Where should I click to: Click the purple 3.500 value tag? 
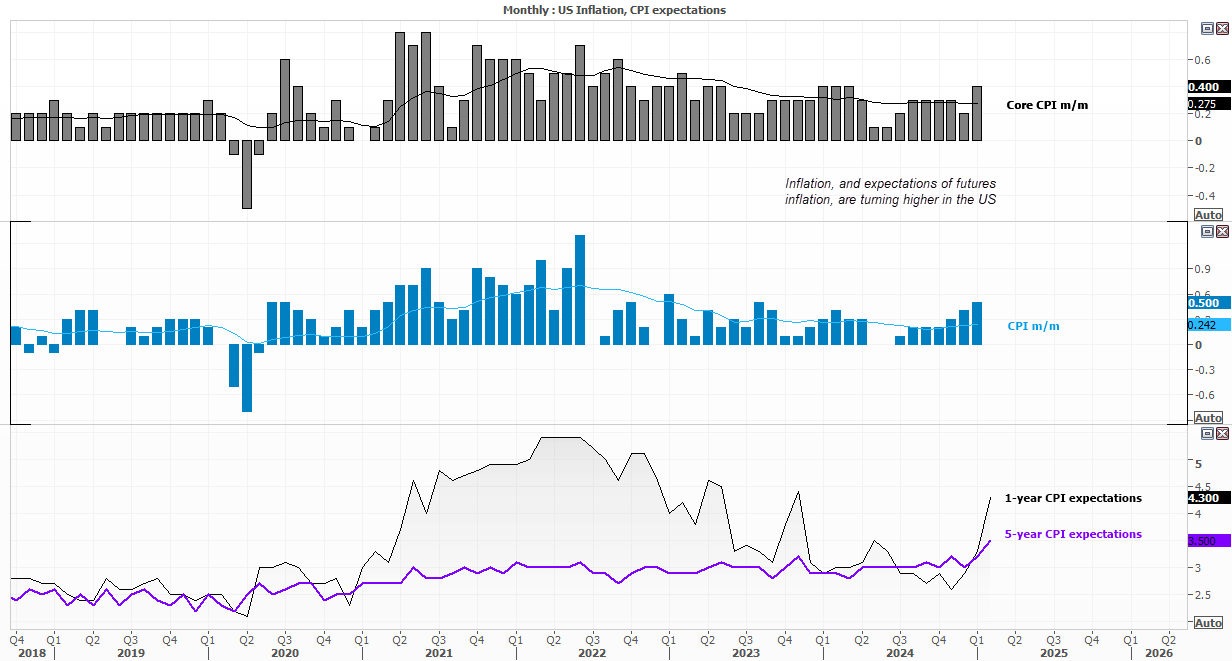tap(1203, 541)
